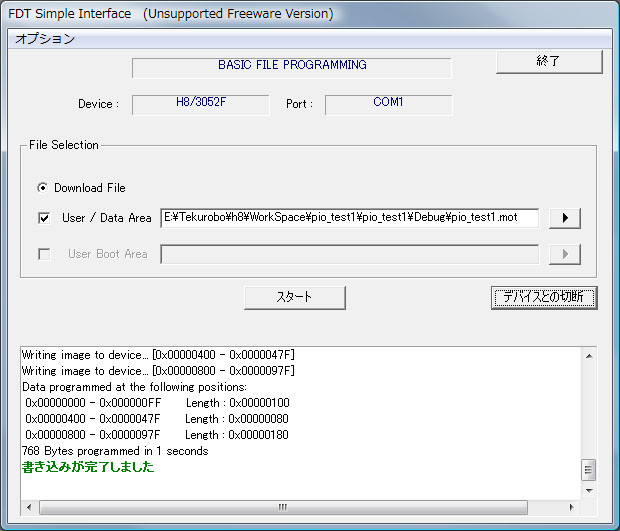Select the Device field showing H8/3052F
Image resolution: width=620 pixels, height=531 pixels.
tap(201, 104)
